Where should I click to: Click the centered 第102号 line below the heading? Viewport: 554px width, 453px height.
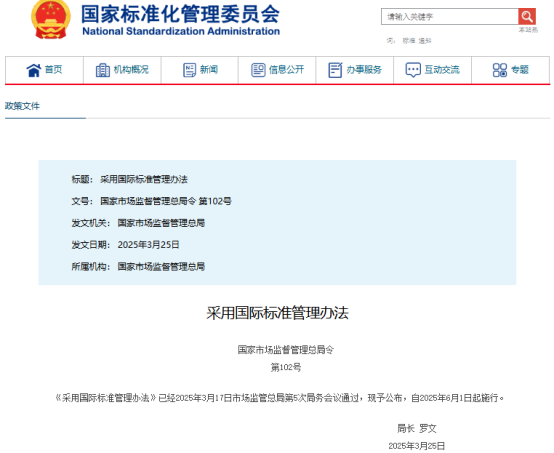point(286,367)
